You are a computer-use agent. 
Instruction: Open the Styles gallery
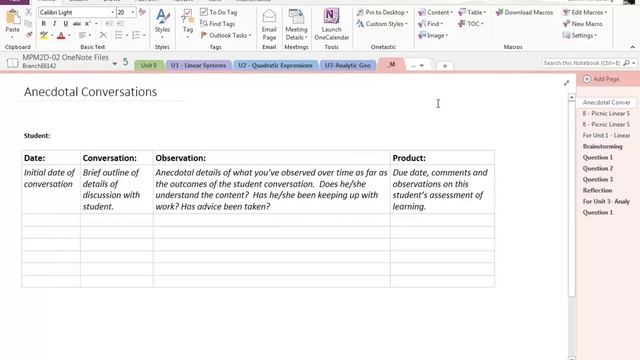[162, 23]
